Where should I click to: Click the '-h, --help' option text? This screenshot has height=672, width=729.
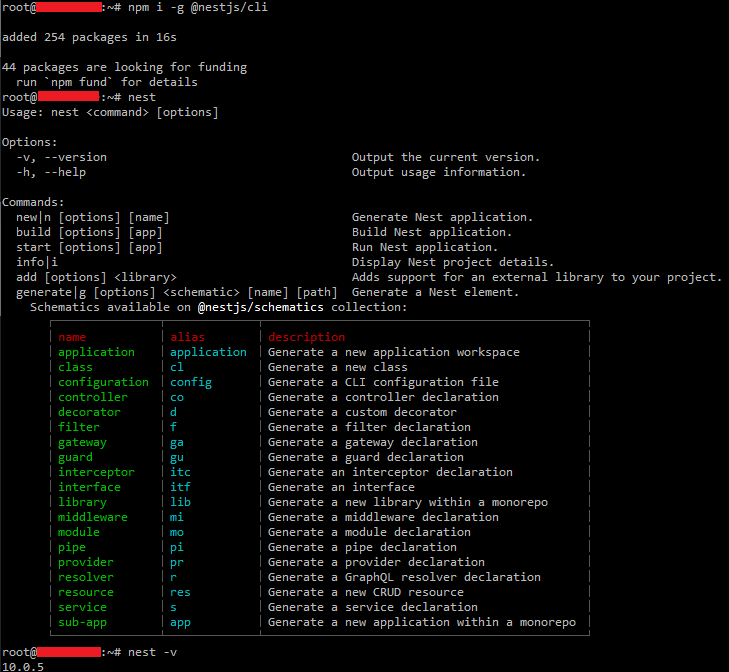pyautogui.click(x=51, y=173)
